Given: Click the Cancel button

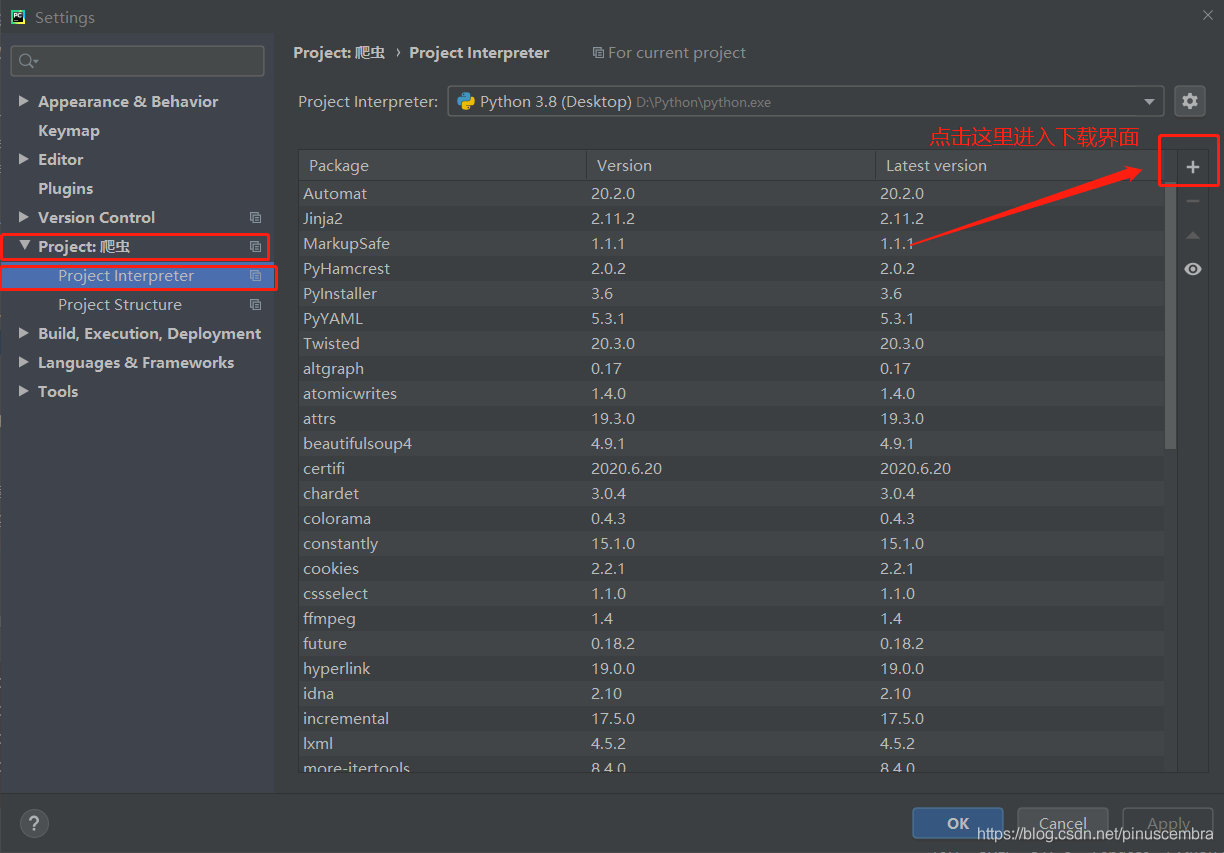Looking at the screenshot, I should coord(1062,823).
